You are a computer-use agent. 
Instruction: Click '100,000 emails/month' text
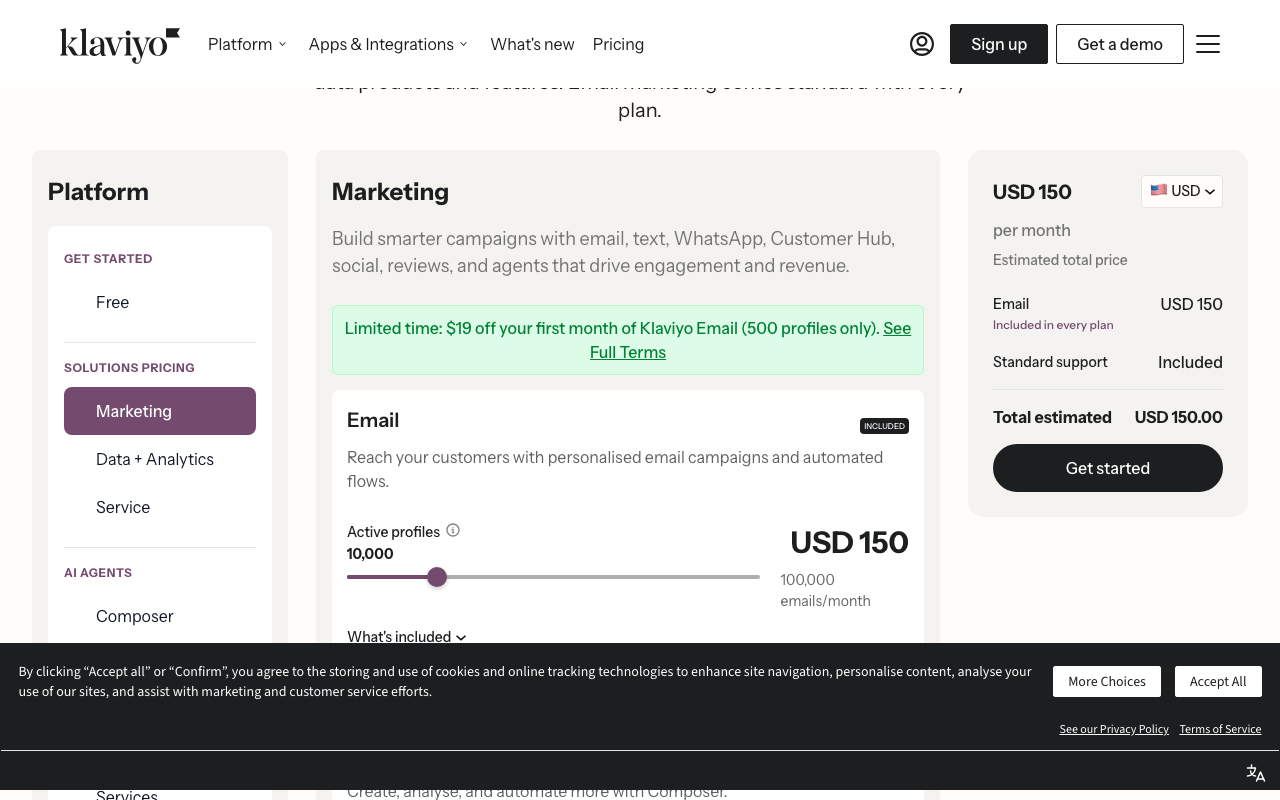pyautogui.click(x=825, y=590)
